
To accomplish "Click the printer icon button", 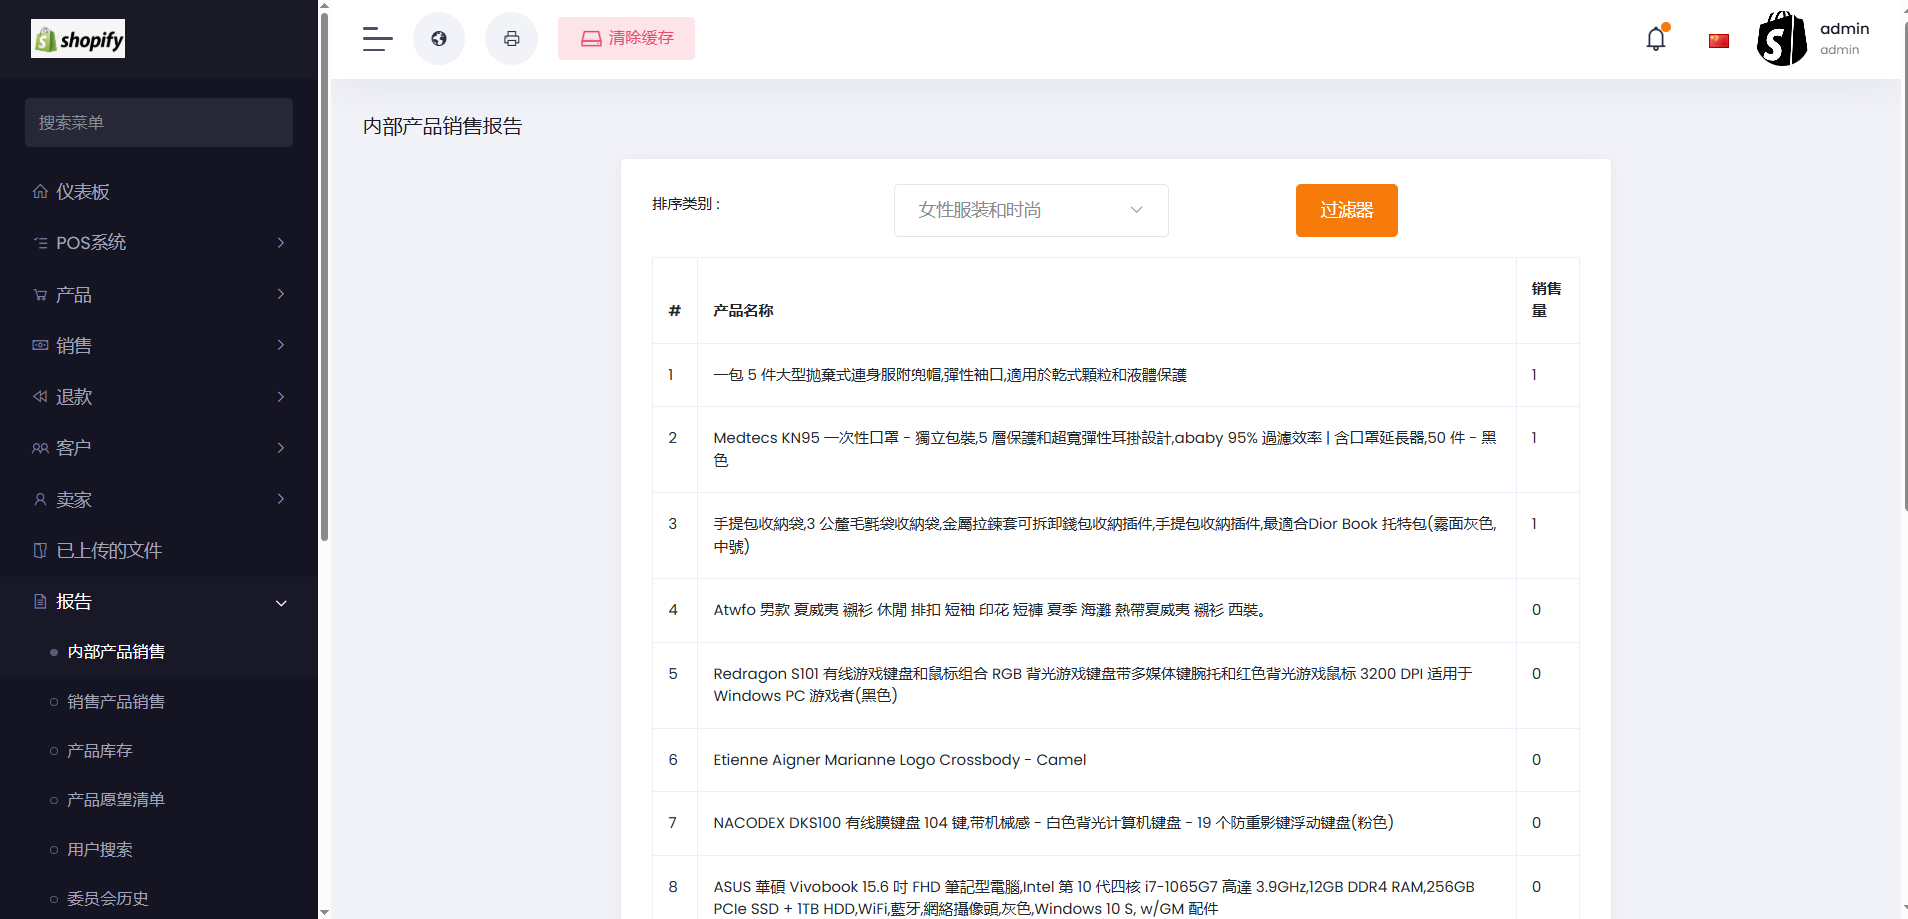I will pyautogui.click(x=511, y=39).
